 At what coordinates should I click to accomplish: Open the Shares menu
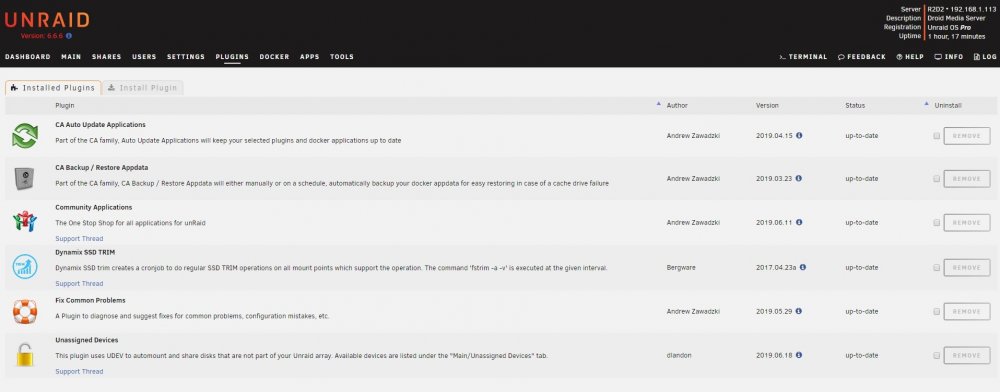pos(107,57)
